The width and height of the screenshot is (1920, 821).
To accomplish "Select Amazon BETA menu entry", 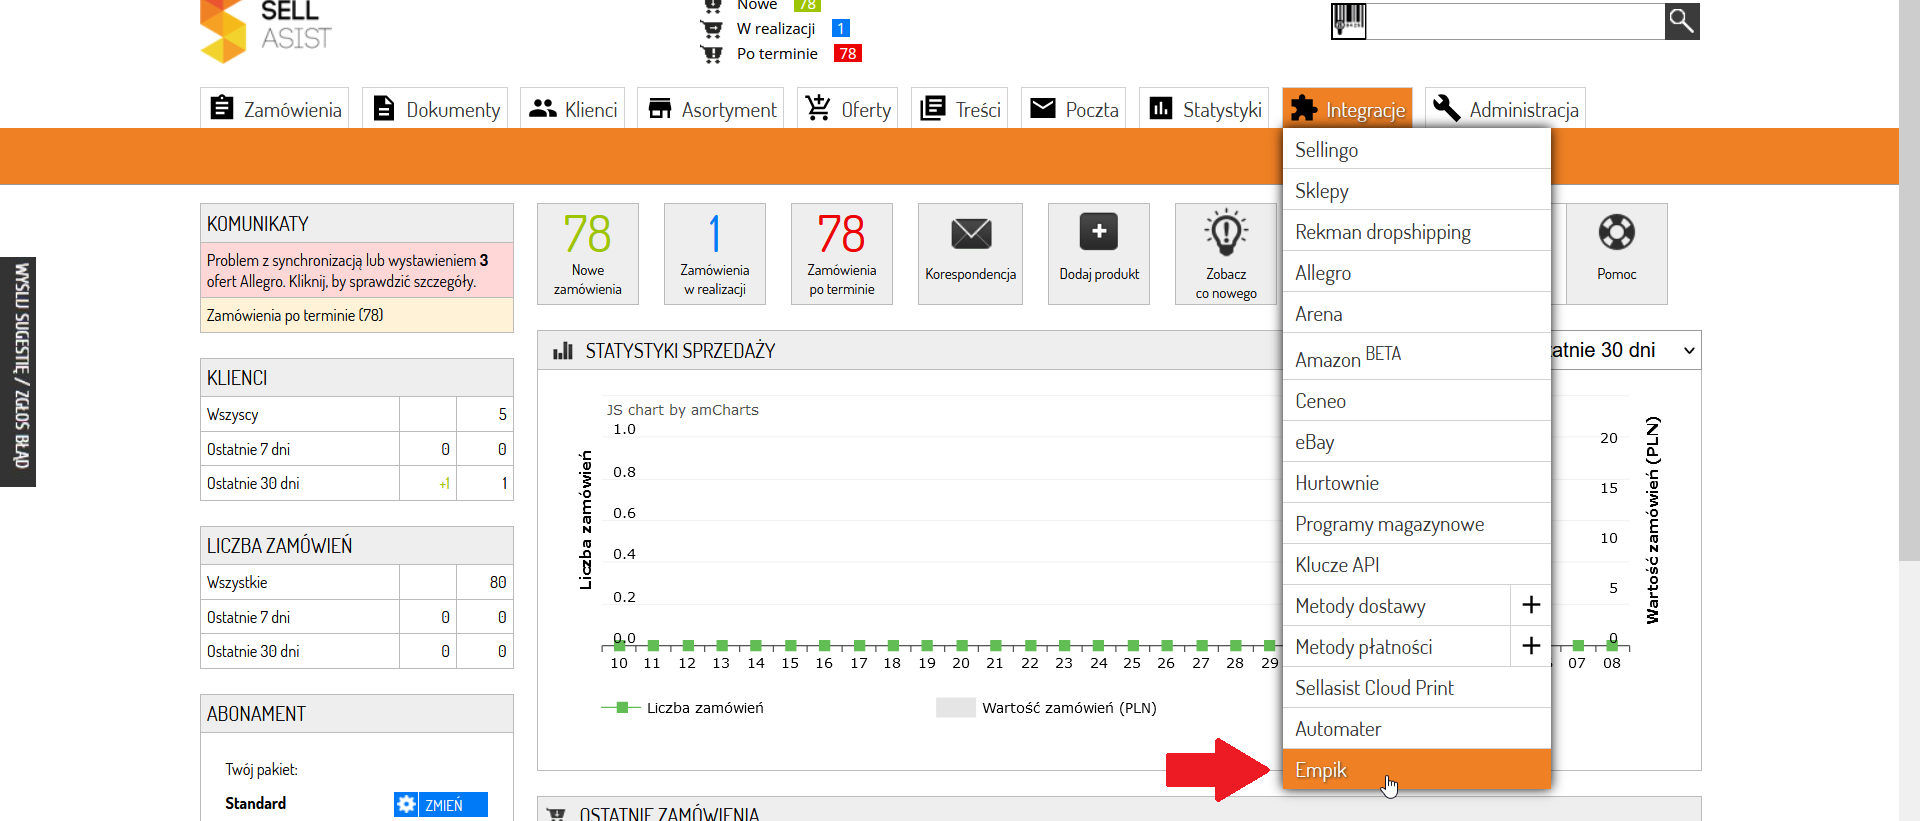I will pyautogui.click(x=1417, y=356).
